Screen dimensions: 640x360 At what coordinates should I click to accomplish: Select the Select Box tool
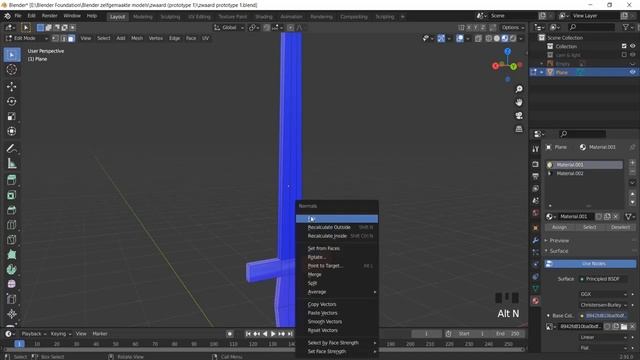click(12, 55)
